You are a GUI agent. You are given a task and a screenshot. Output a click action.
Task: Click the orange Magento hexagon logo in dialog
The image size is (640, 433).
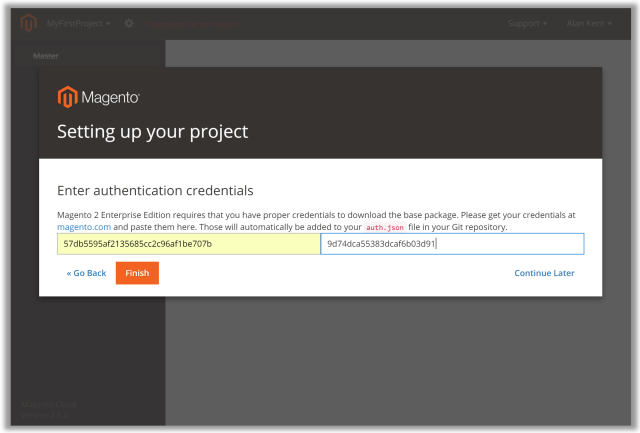(x=67, y=97)
